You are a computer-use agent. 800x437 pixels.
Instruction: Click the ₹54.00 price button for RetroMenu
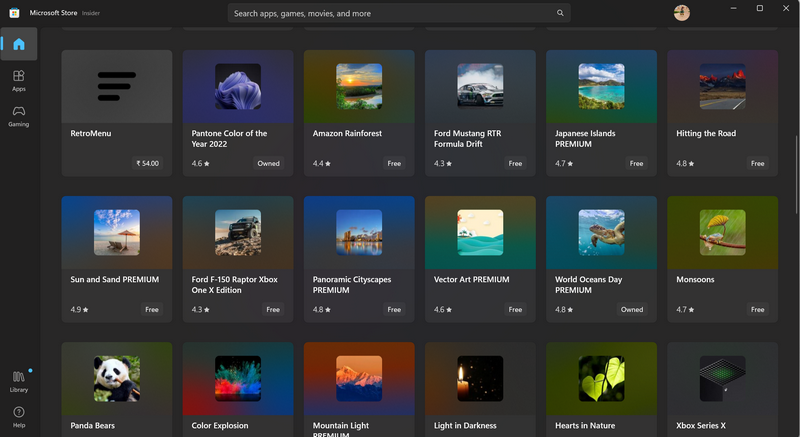click(x=147, y=163)
